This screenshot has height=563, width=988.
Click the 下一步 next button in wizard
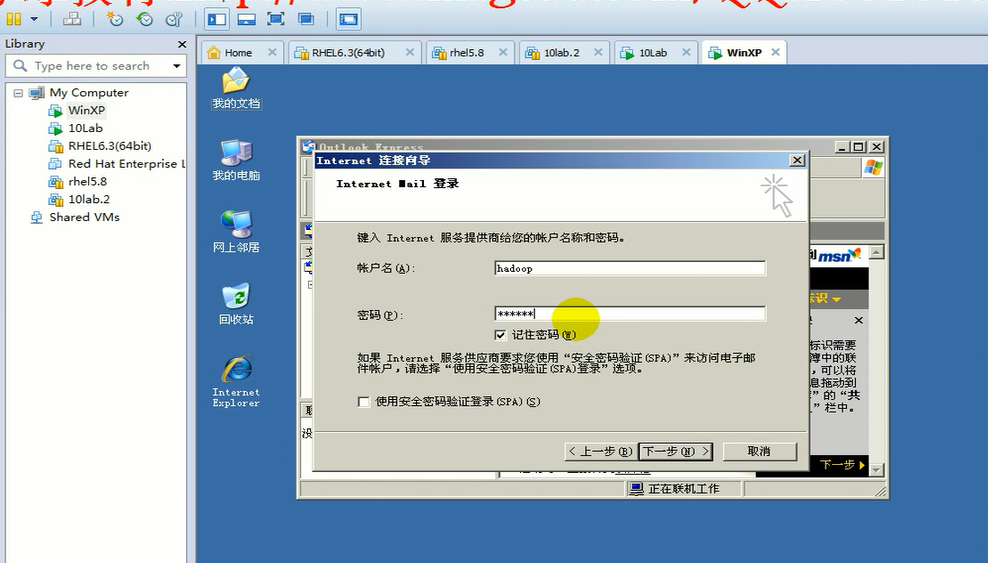click(676, 452)
